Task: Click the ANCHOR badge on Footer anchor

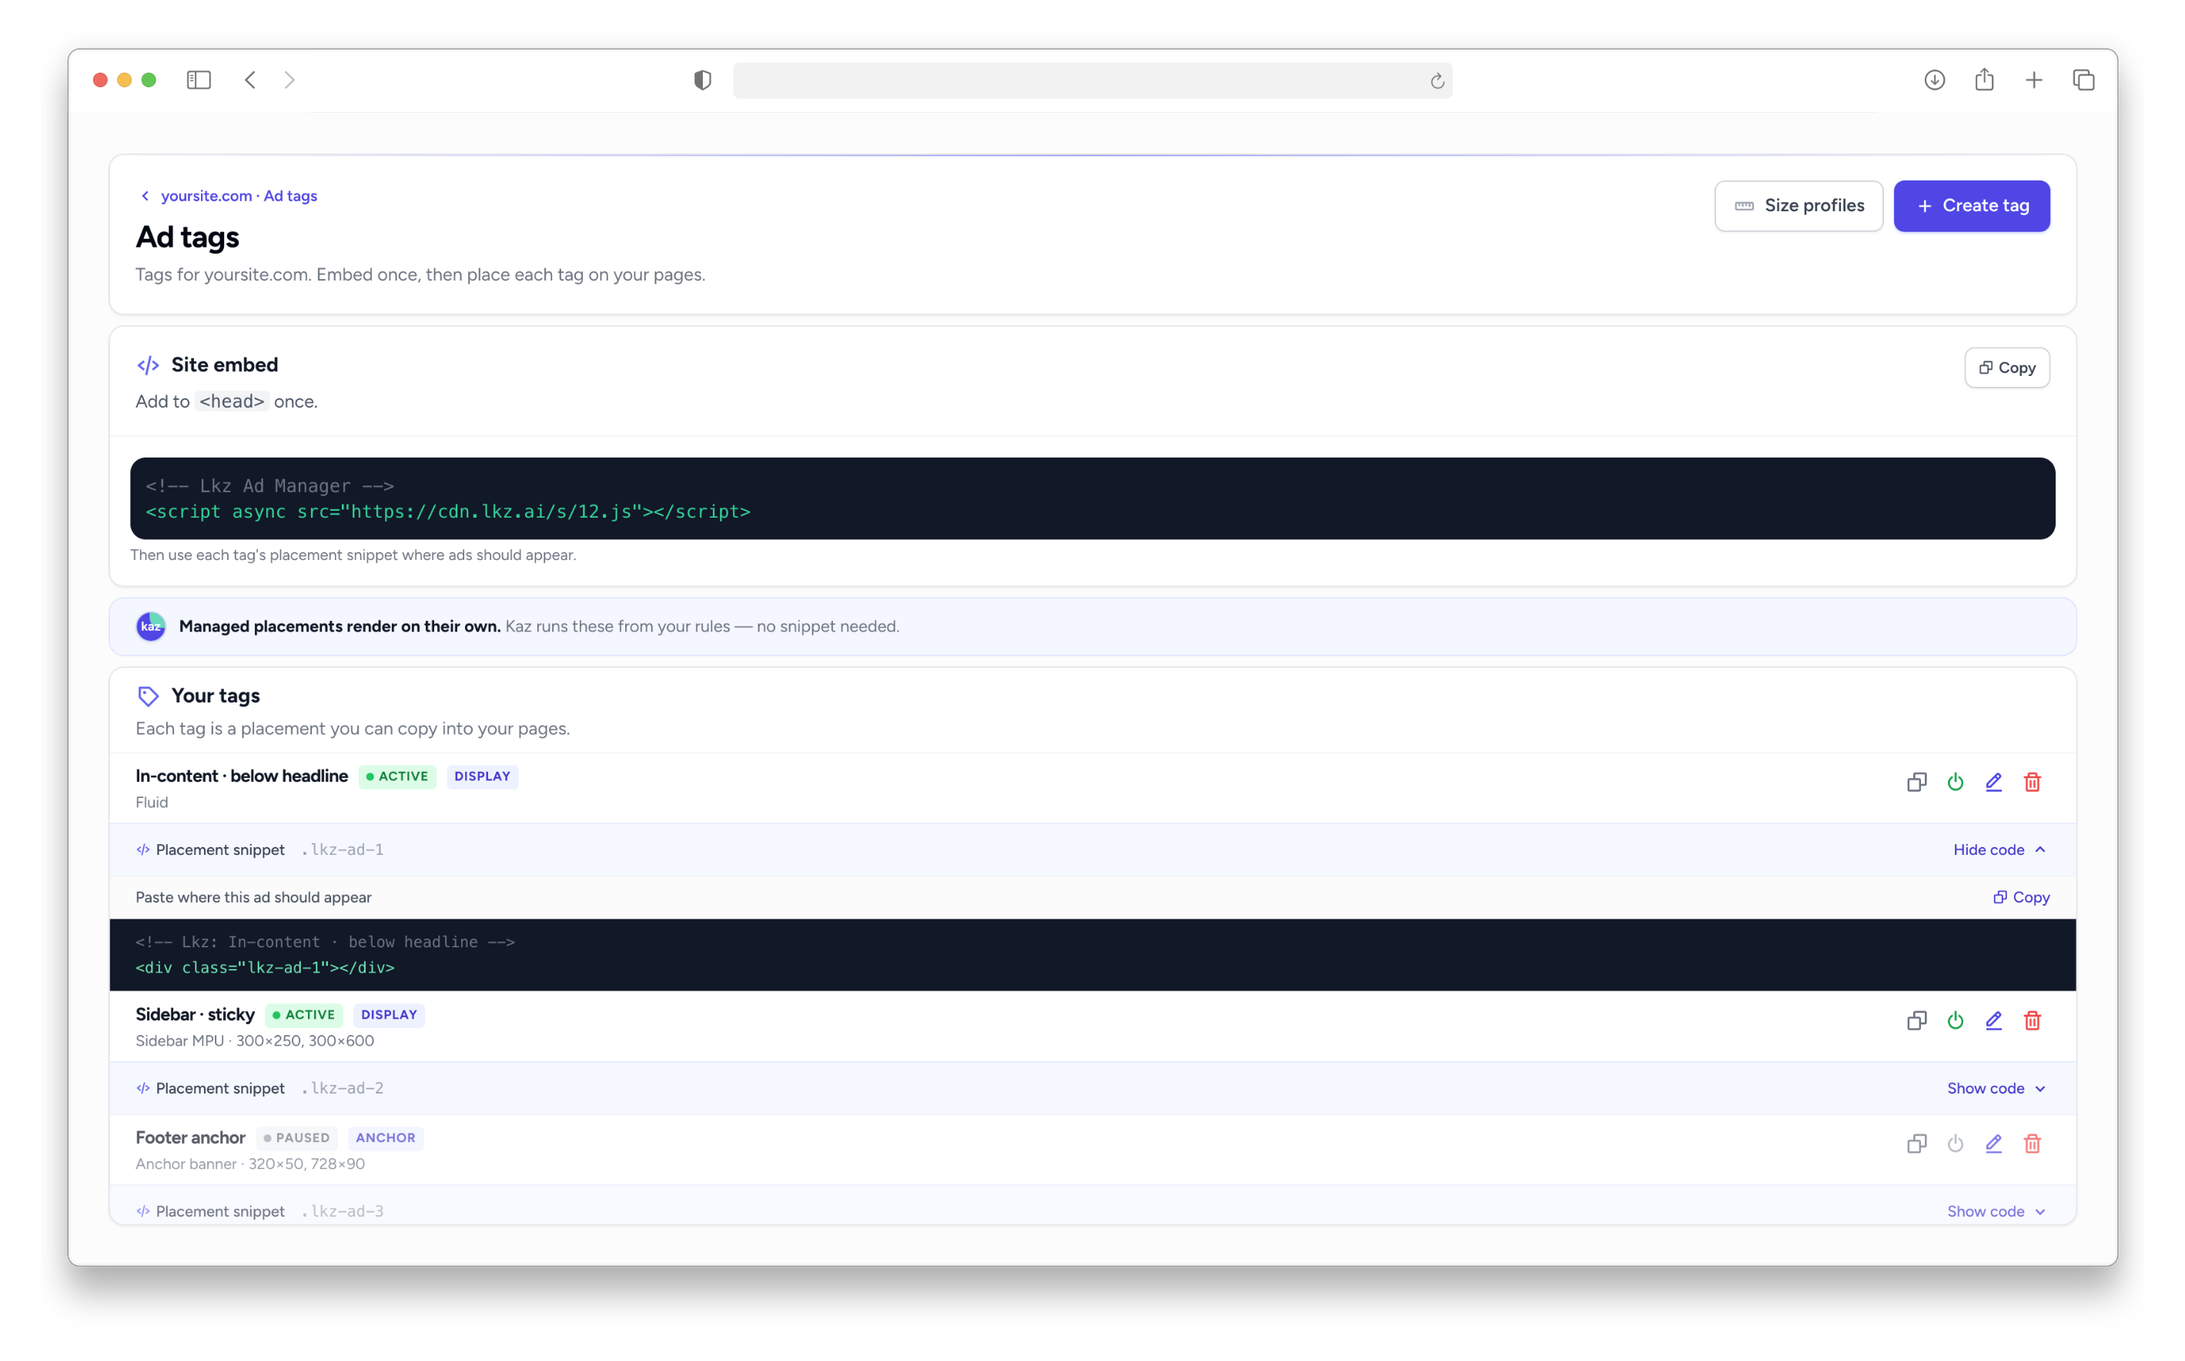Action: [385, 1138]
